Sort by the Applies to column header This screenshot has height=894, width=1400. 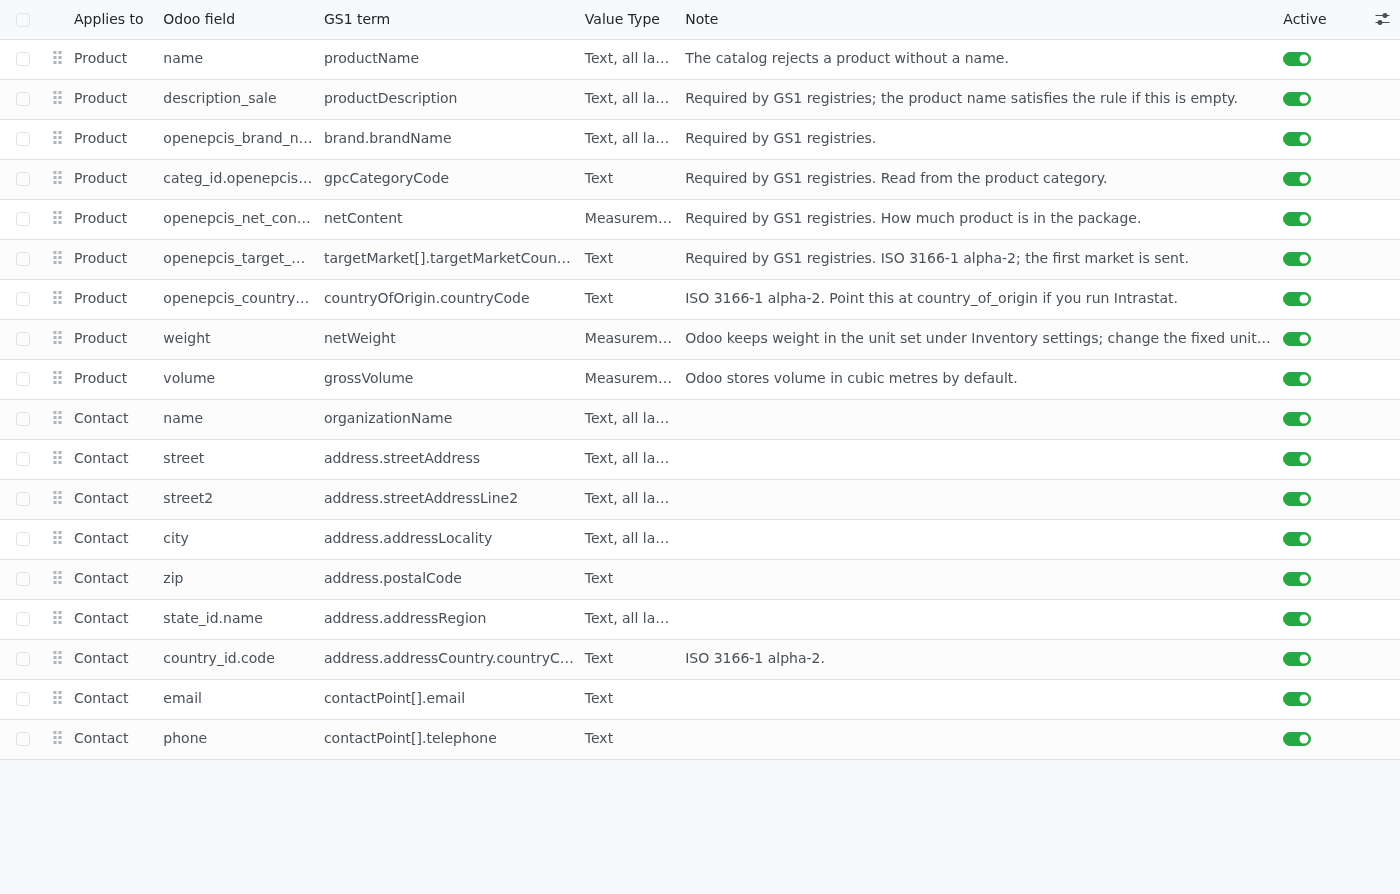pos(109,19)
